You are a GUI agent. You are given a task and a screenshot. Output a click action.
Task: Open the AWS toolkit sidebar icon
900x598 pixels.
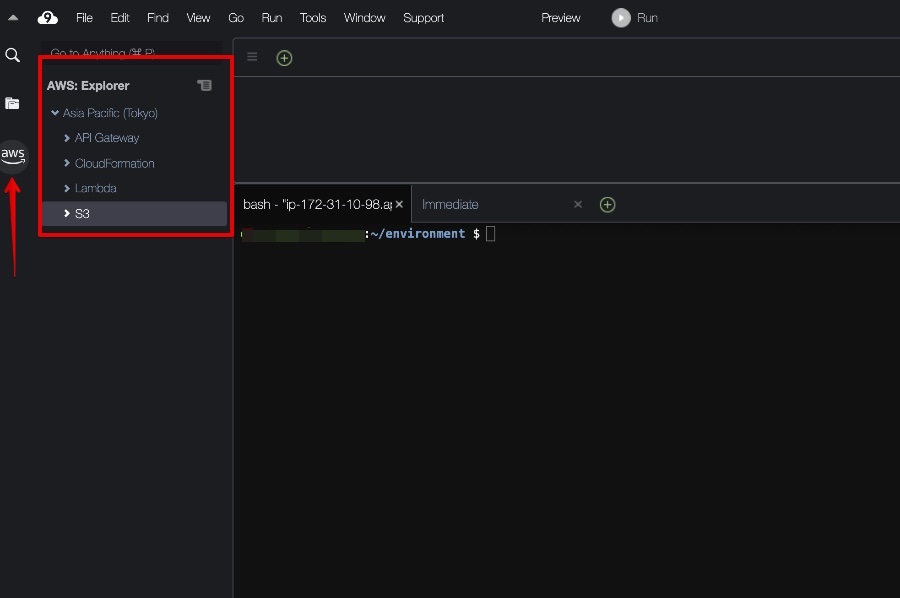(13, 156)
